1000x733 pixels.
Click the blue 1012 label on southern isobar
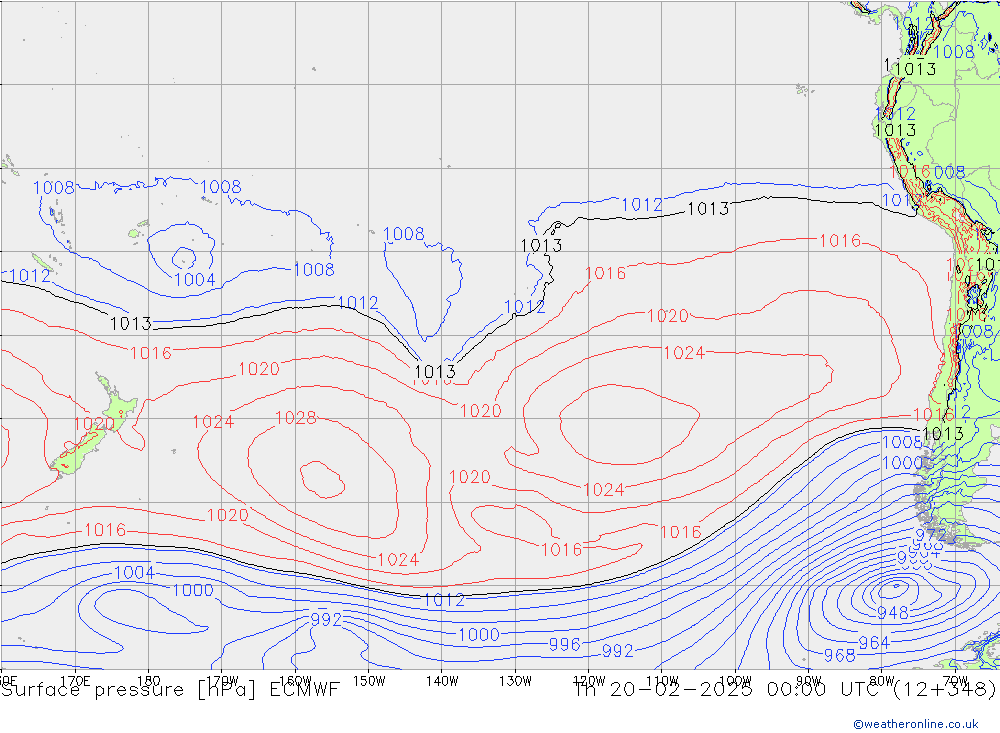[444, 600]
